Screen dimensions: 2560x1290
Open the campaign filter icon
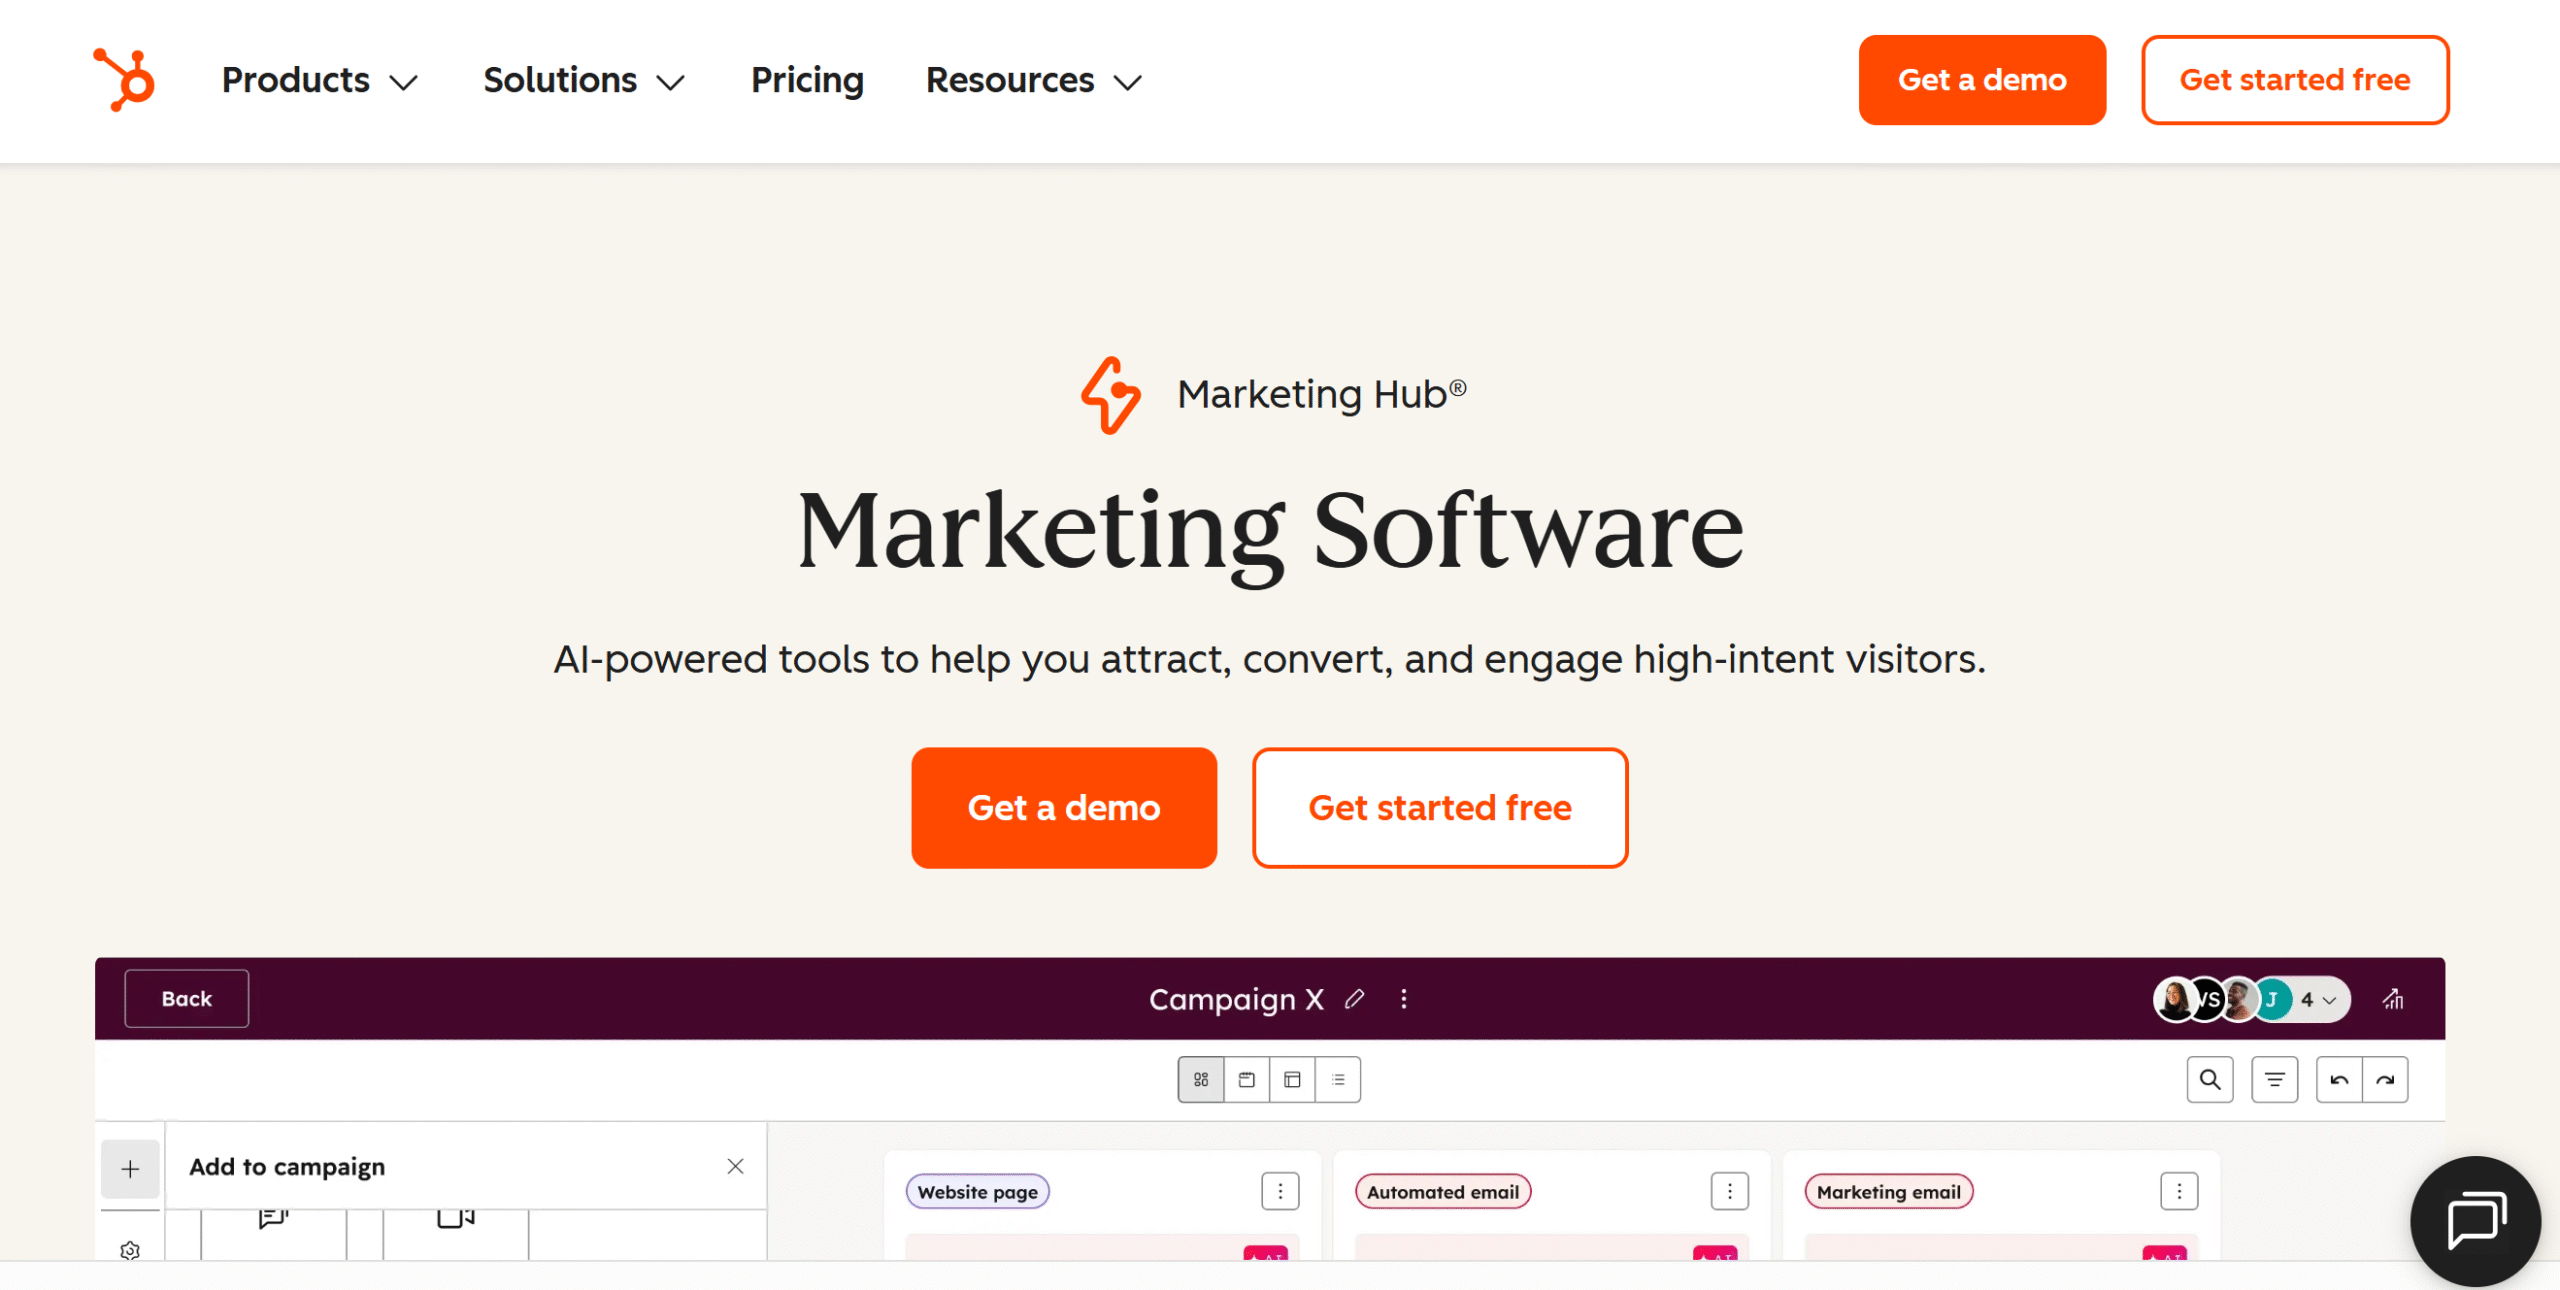tap(2275, 1079)
